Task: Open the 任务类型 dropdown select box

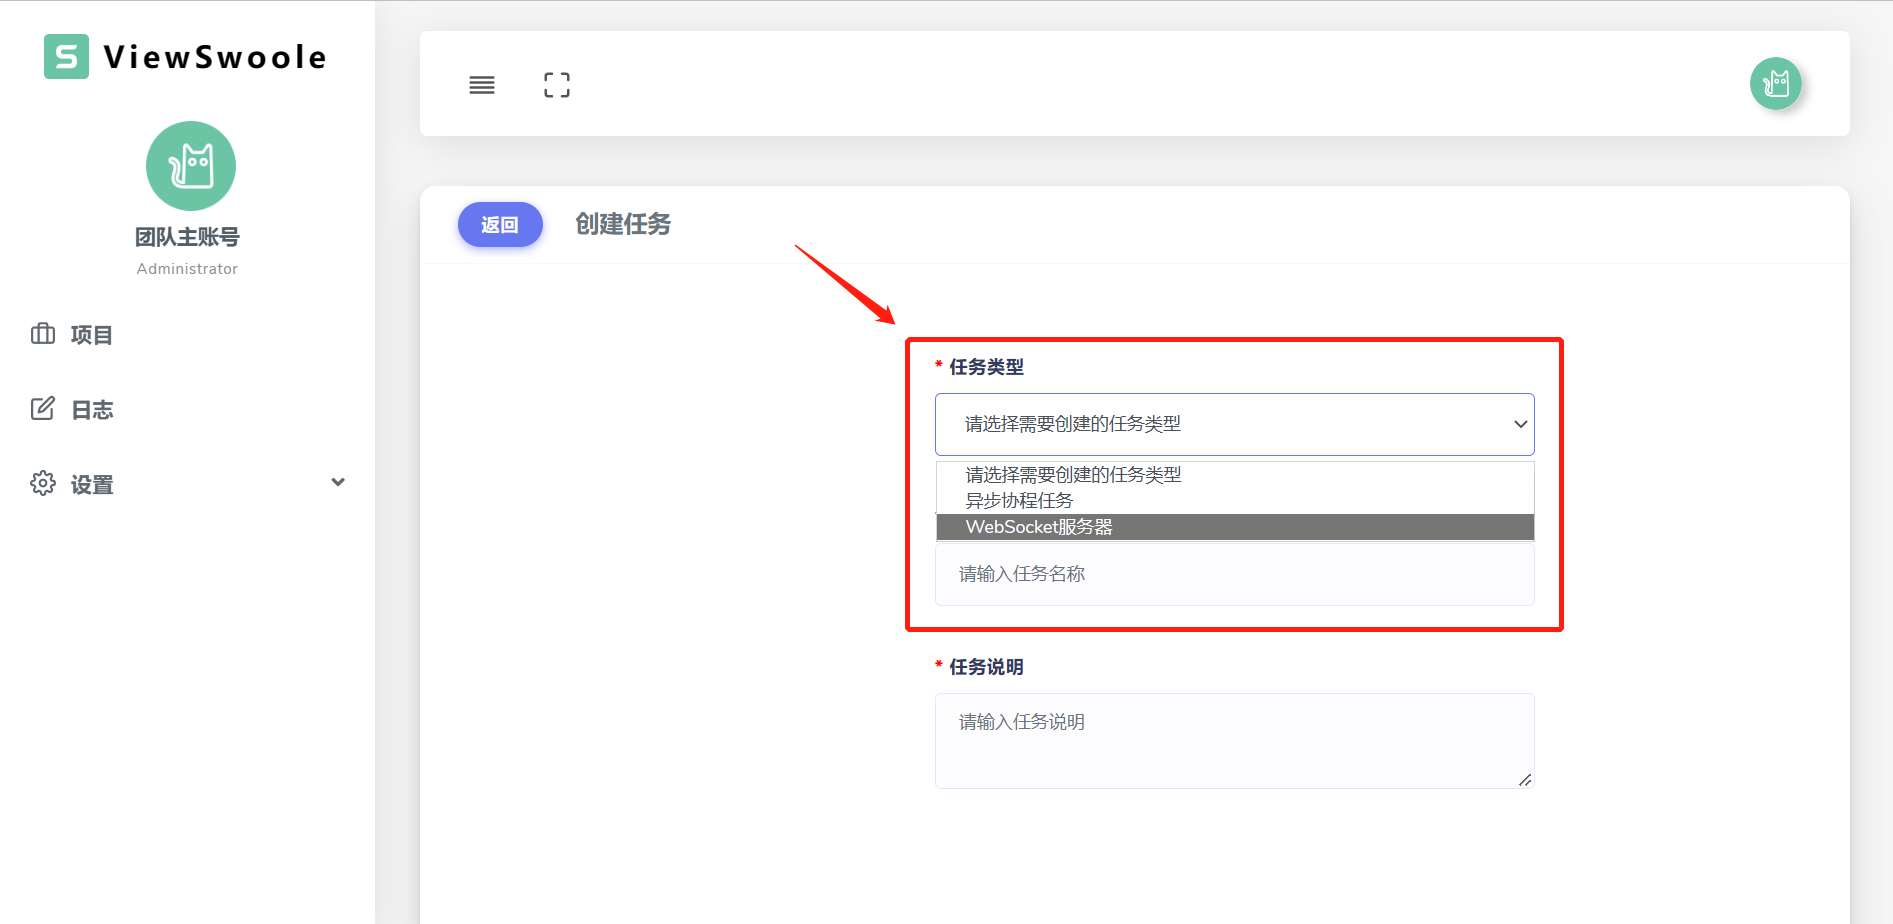Action: pyautogui.click(x=1234, y=424)
